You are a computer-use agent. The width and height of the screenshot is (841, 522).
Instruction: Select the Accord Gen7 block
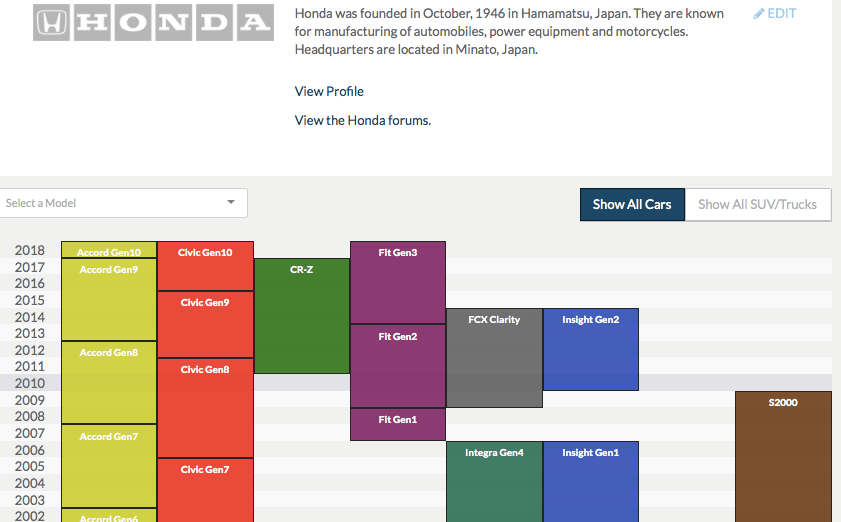(x=109, y=466)
